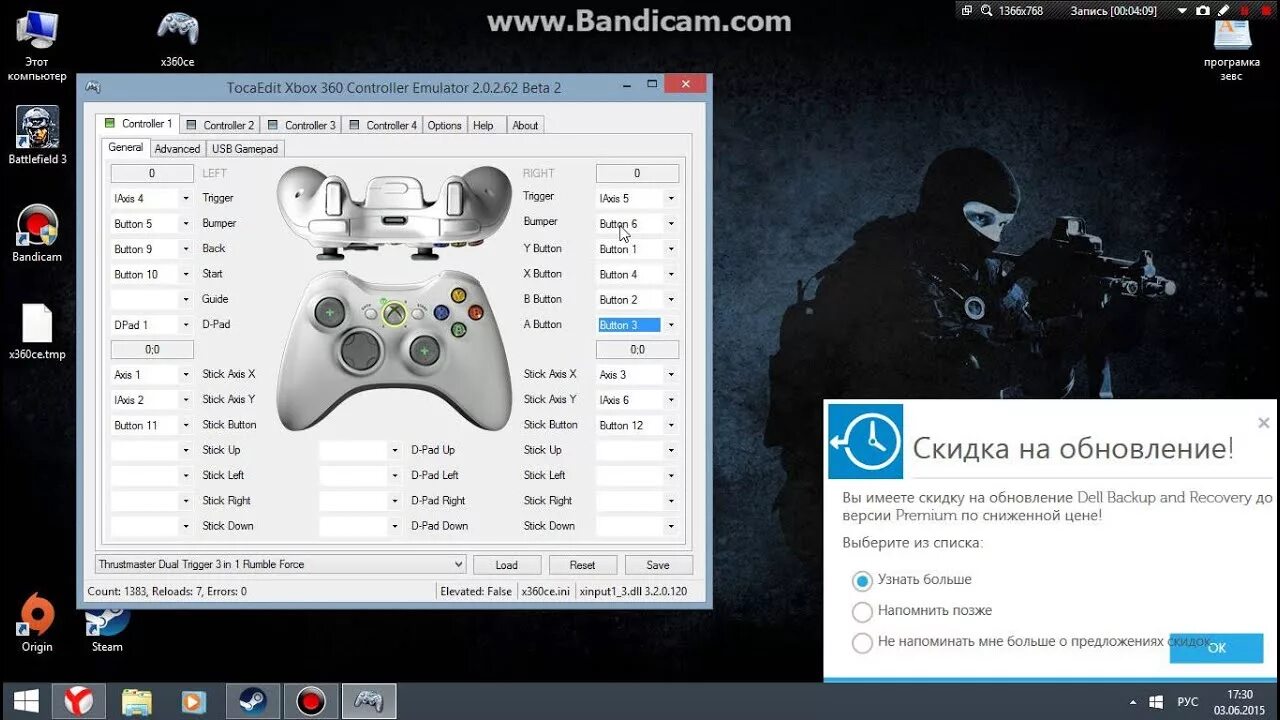Select the x360ce.tmp file icon

point(37,331)
